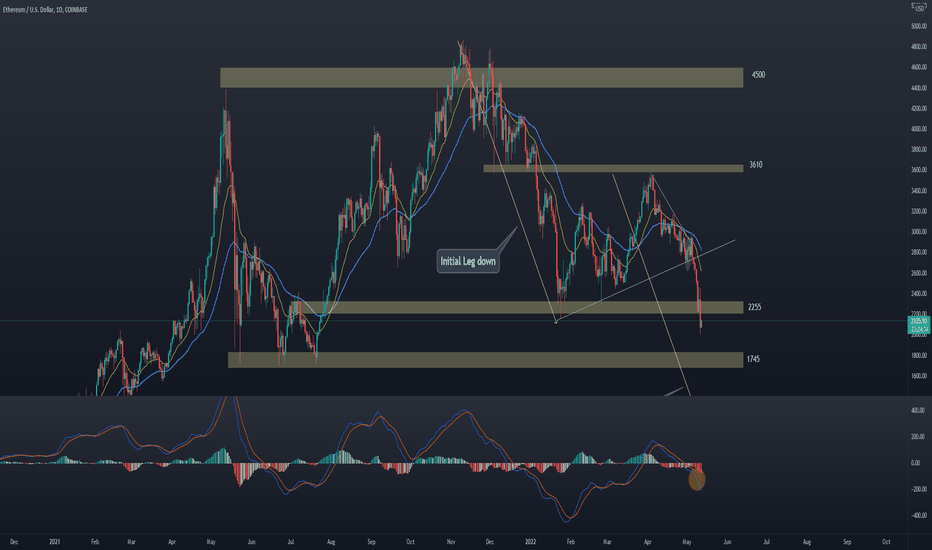Screen dimensions: 932x550
Task: Click the 3600.00 price axis label
Action: (x=918, y=170)
